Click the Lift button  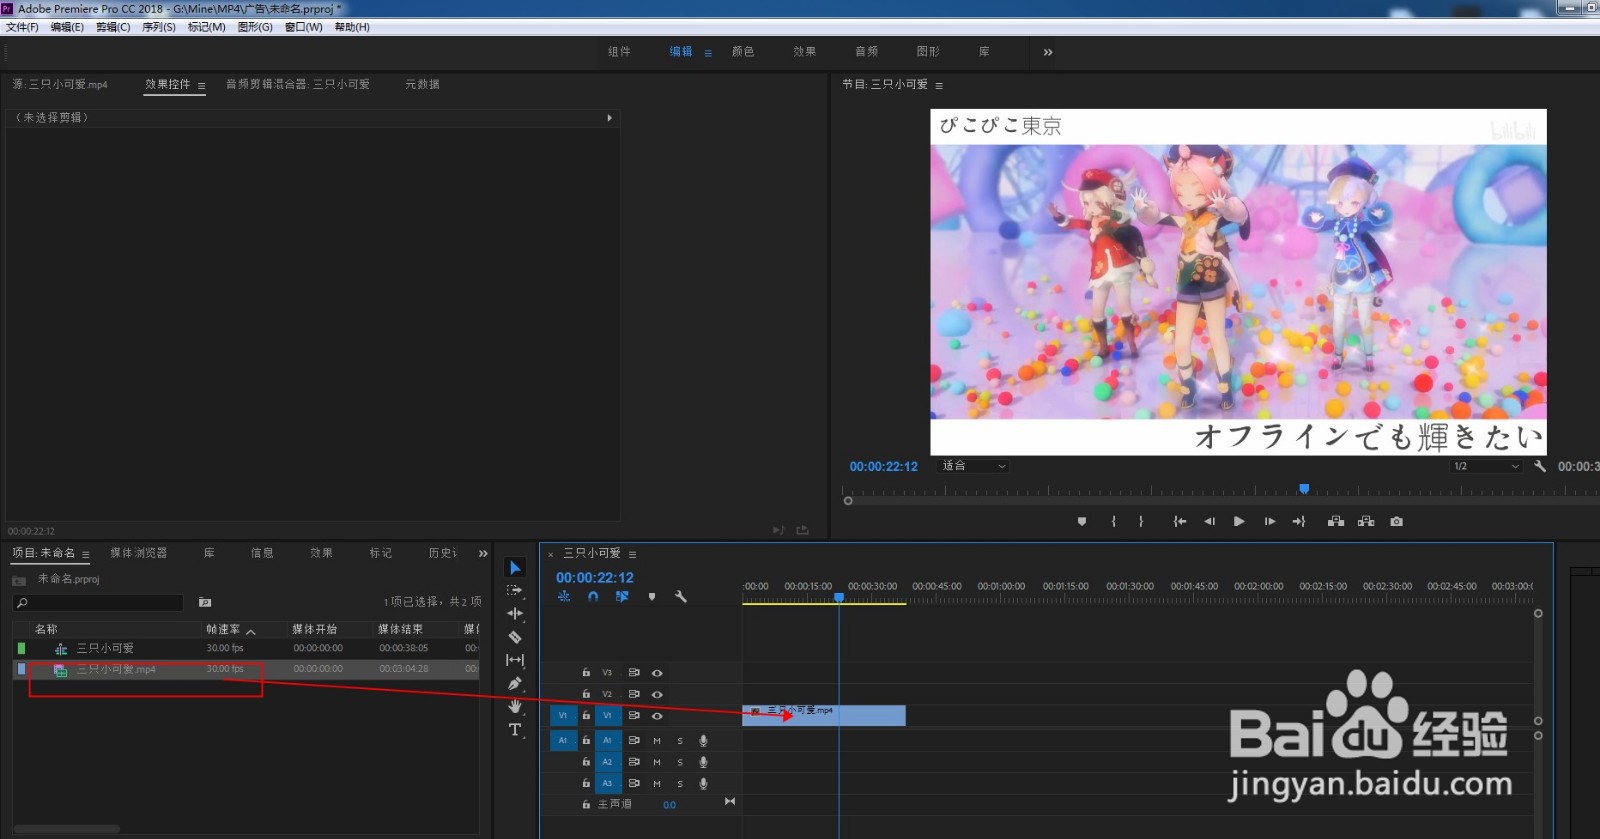coord(1336,521)
